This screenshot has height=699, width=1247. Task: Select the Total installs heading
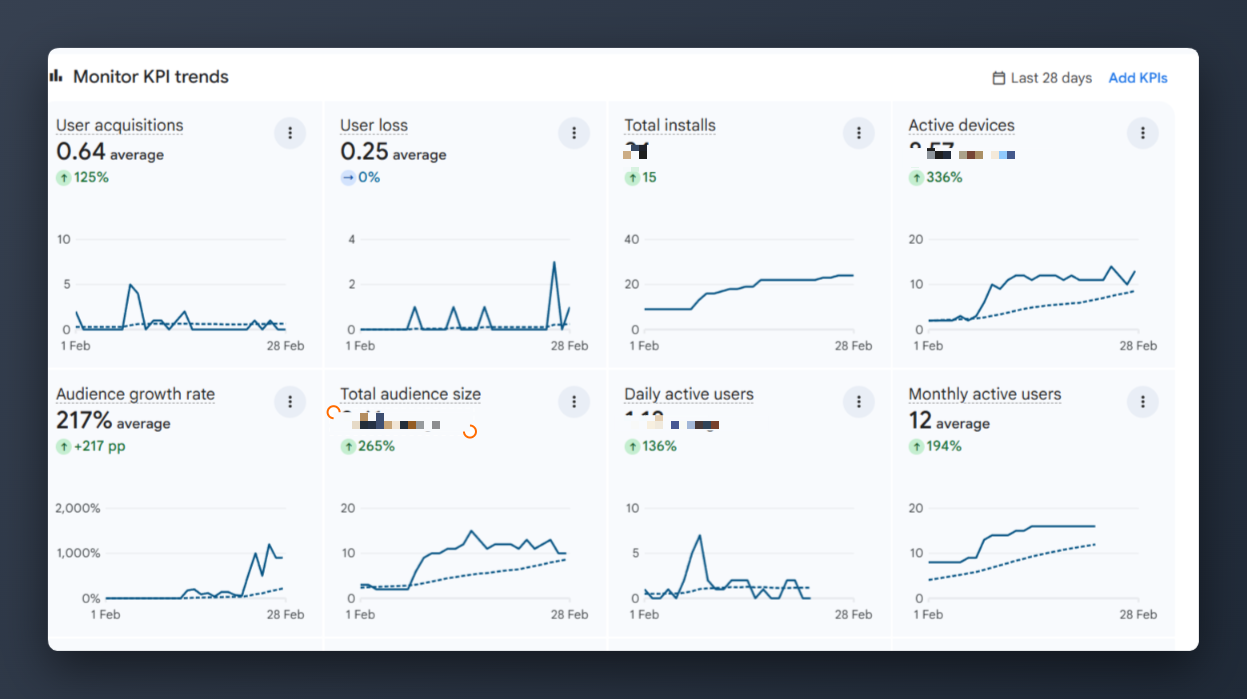pyautogui.click(x=670, y=125)
